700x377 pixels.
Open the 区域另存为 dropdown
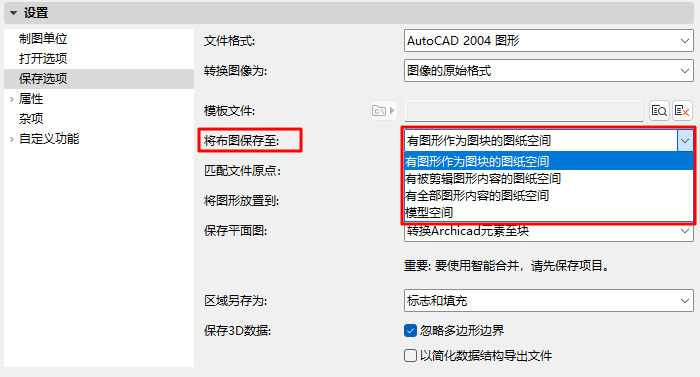pyautogui.click(x=549, y=301)
